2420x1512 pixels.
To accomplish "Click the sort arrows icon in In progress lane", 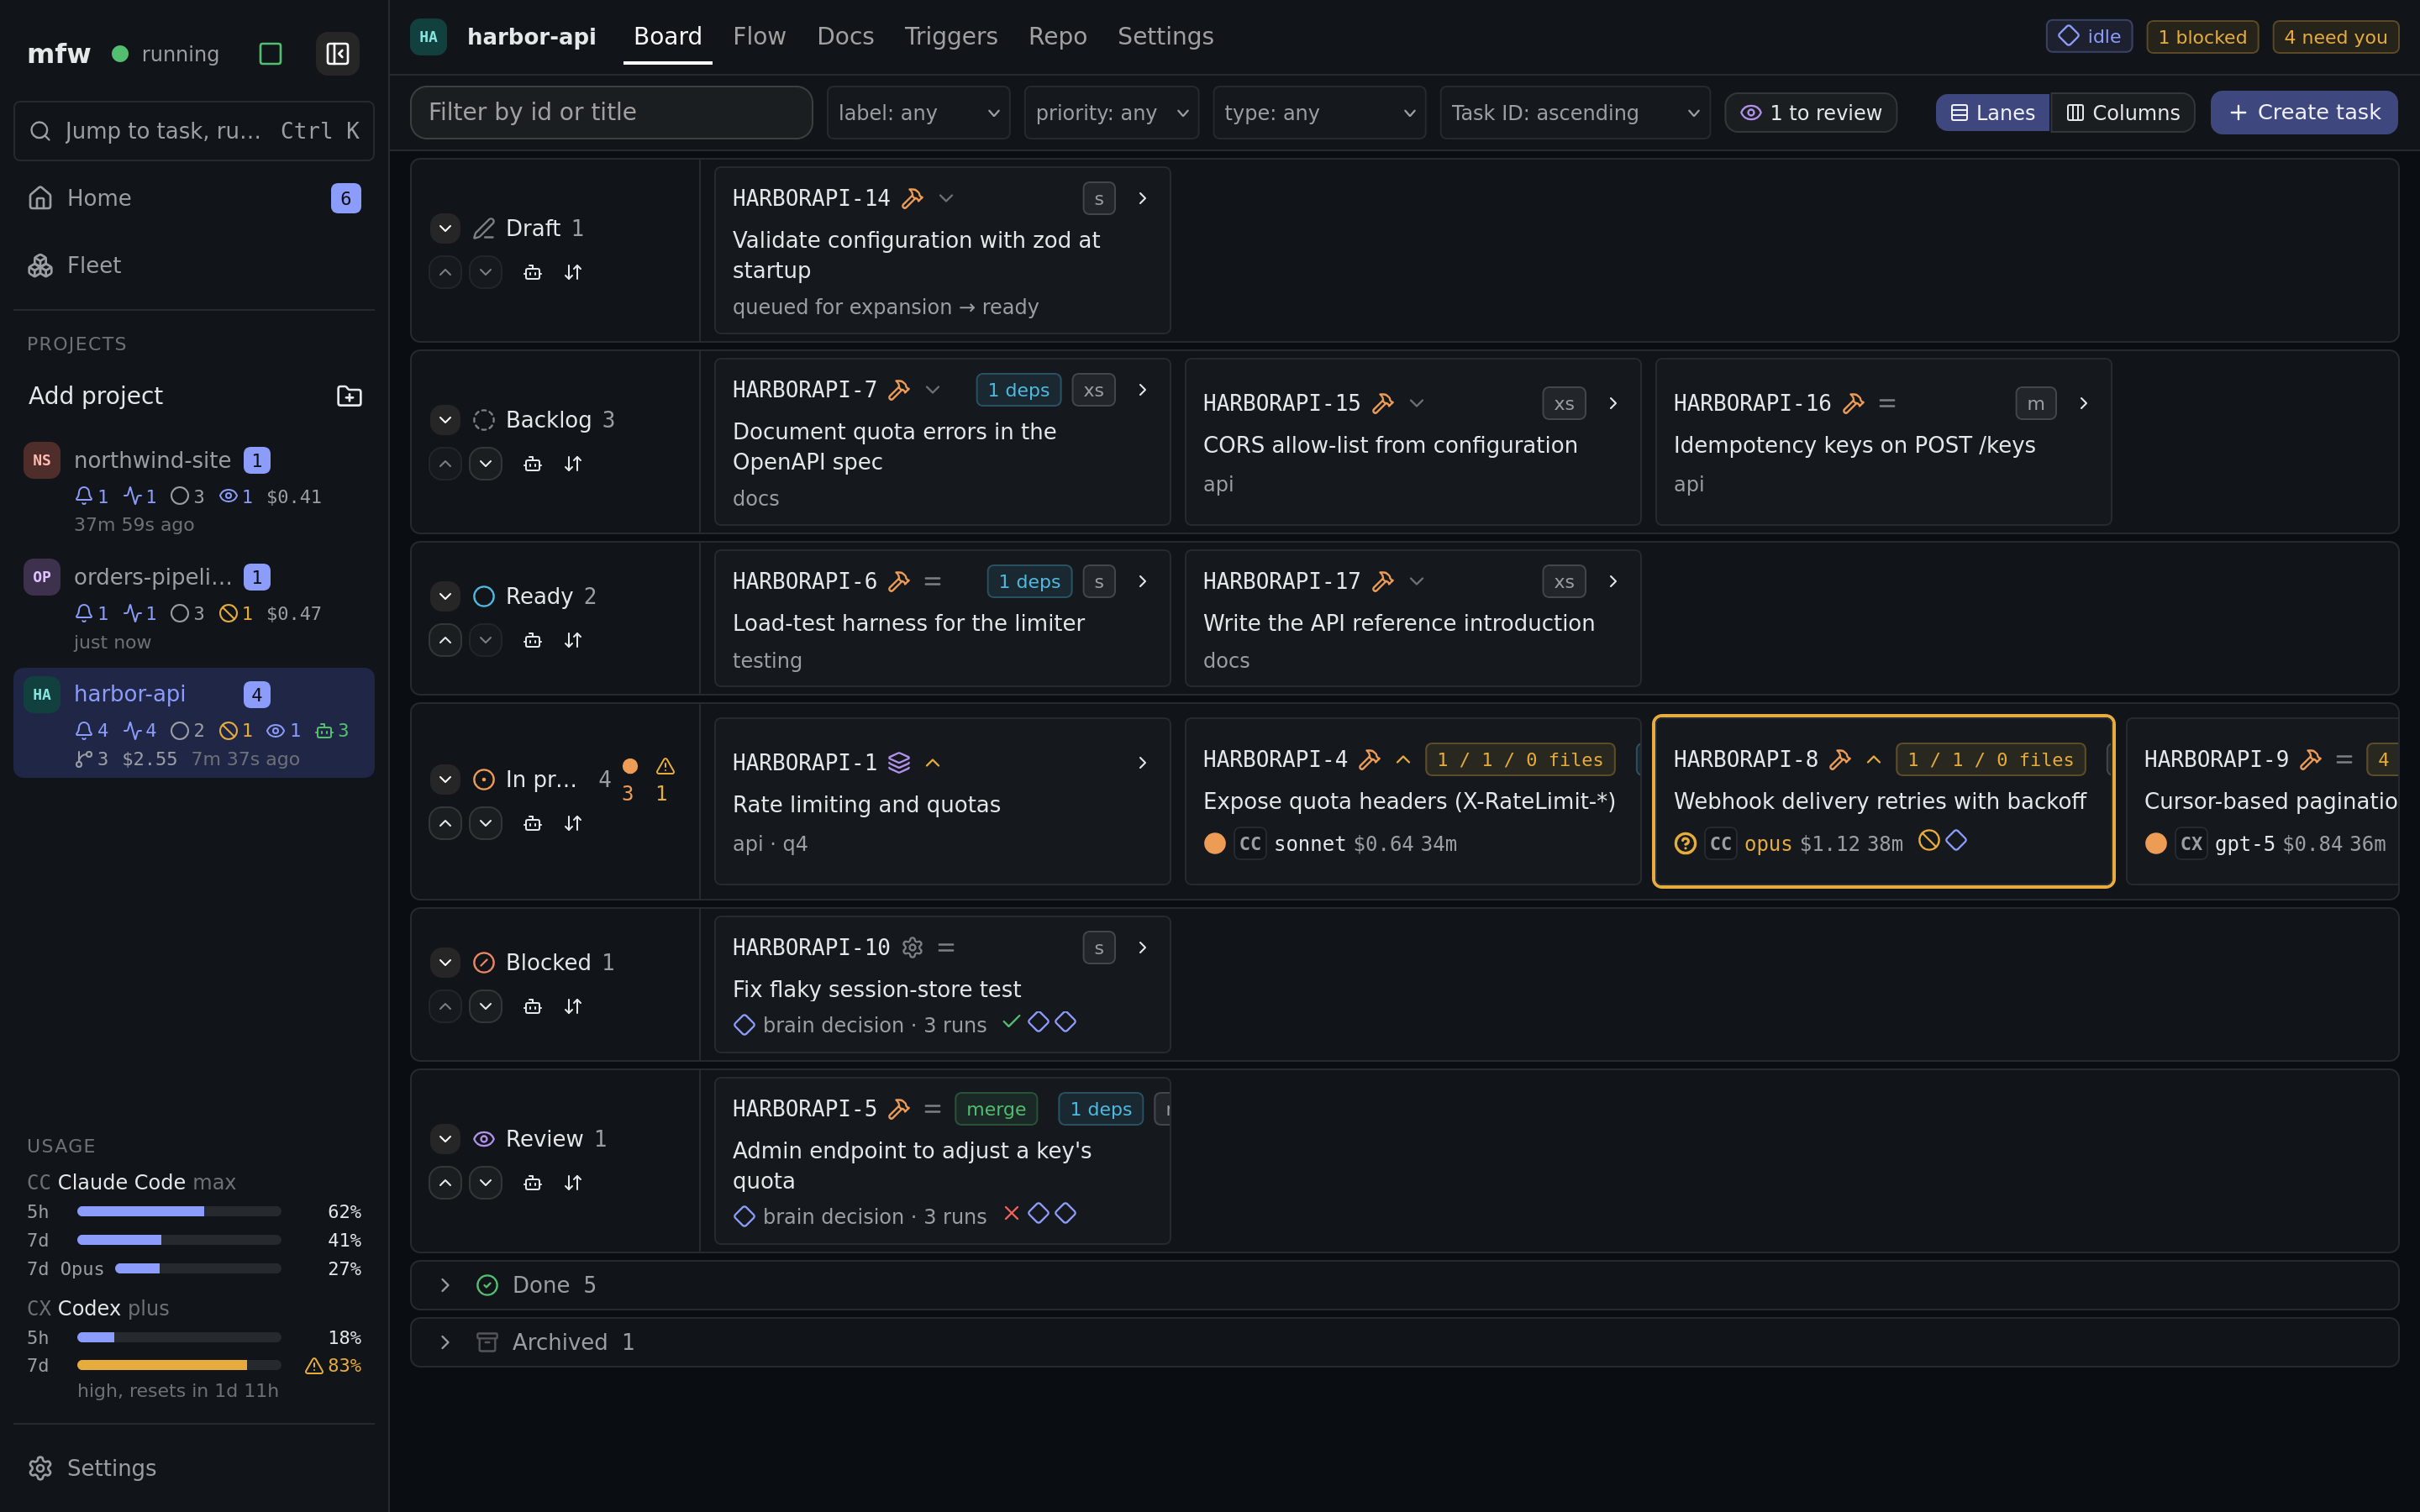I will click(573, 823).
